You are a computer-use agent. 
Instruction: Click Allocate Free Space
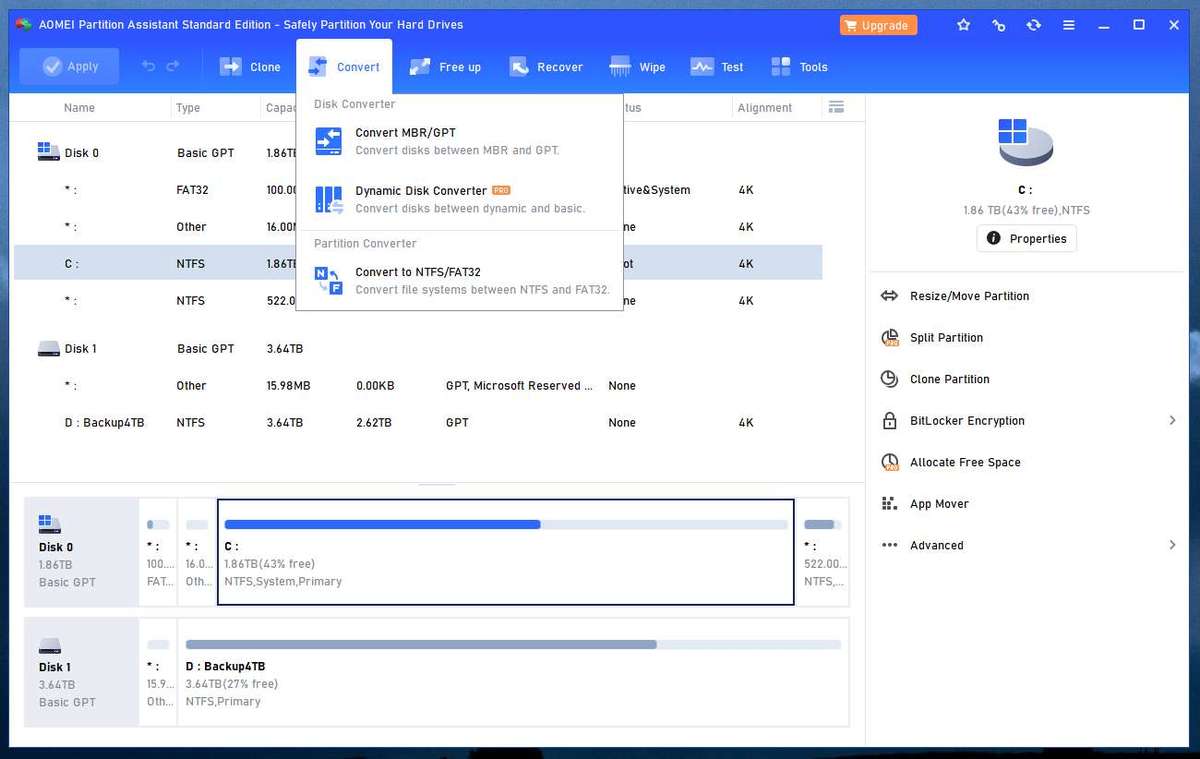pyautogui.click(x=965, y=463)
